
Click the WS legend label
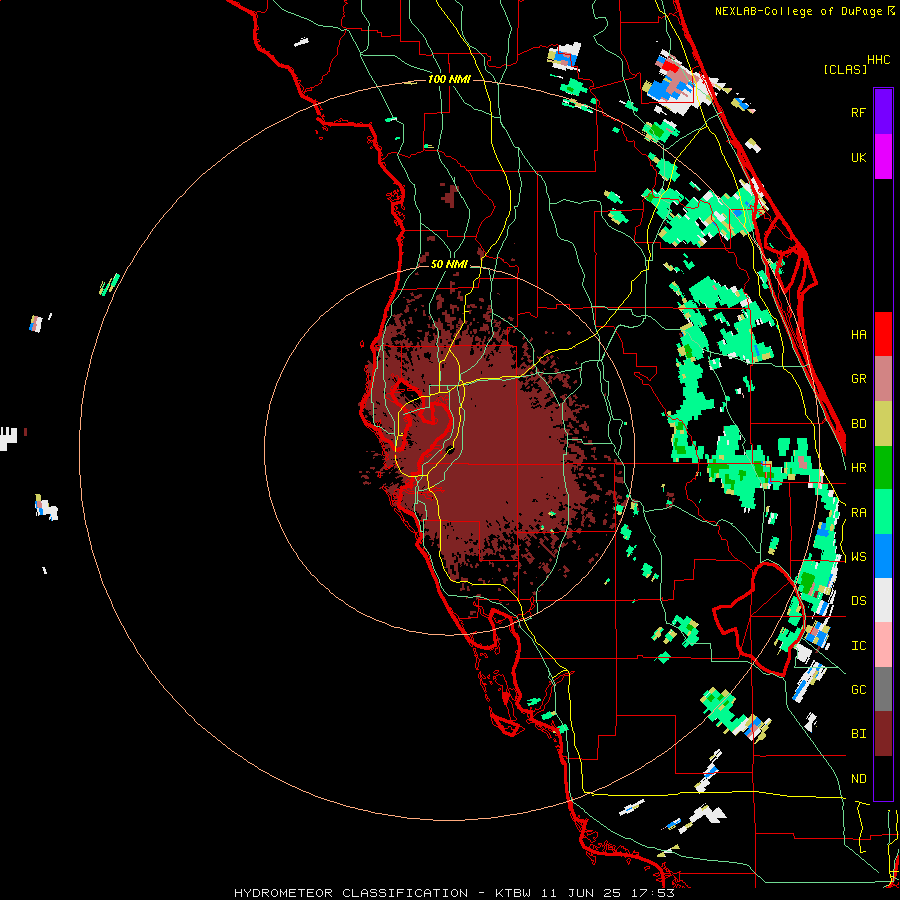[858, 556]
